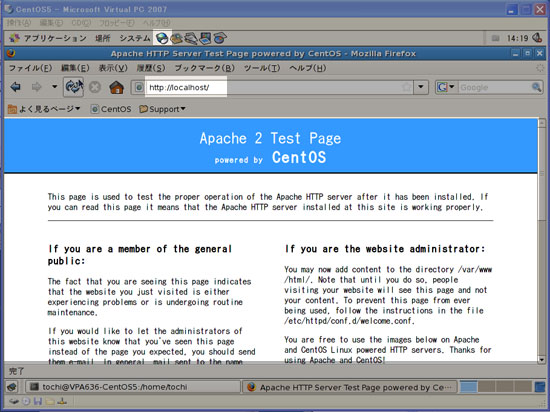Image resolution: width=550 pixels, height=412 pixels.
Task: Go back with the Firefox back arrow
Action: click(15, 87)
